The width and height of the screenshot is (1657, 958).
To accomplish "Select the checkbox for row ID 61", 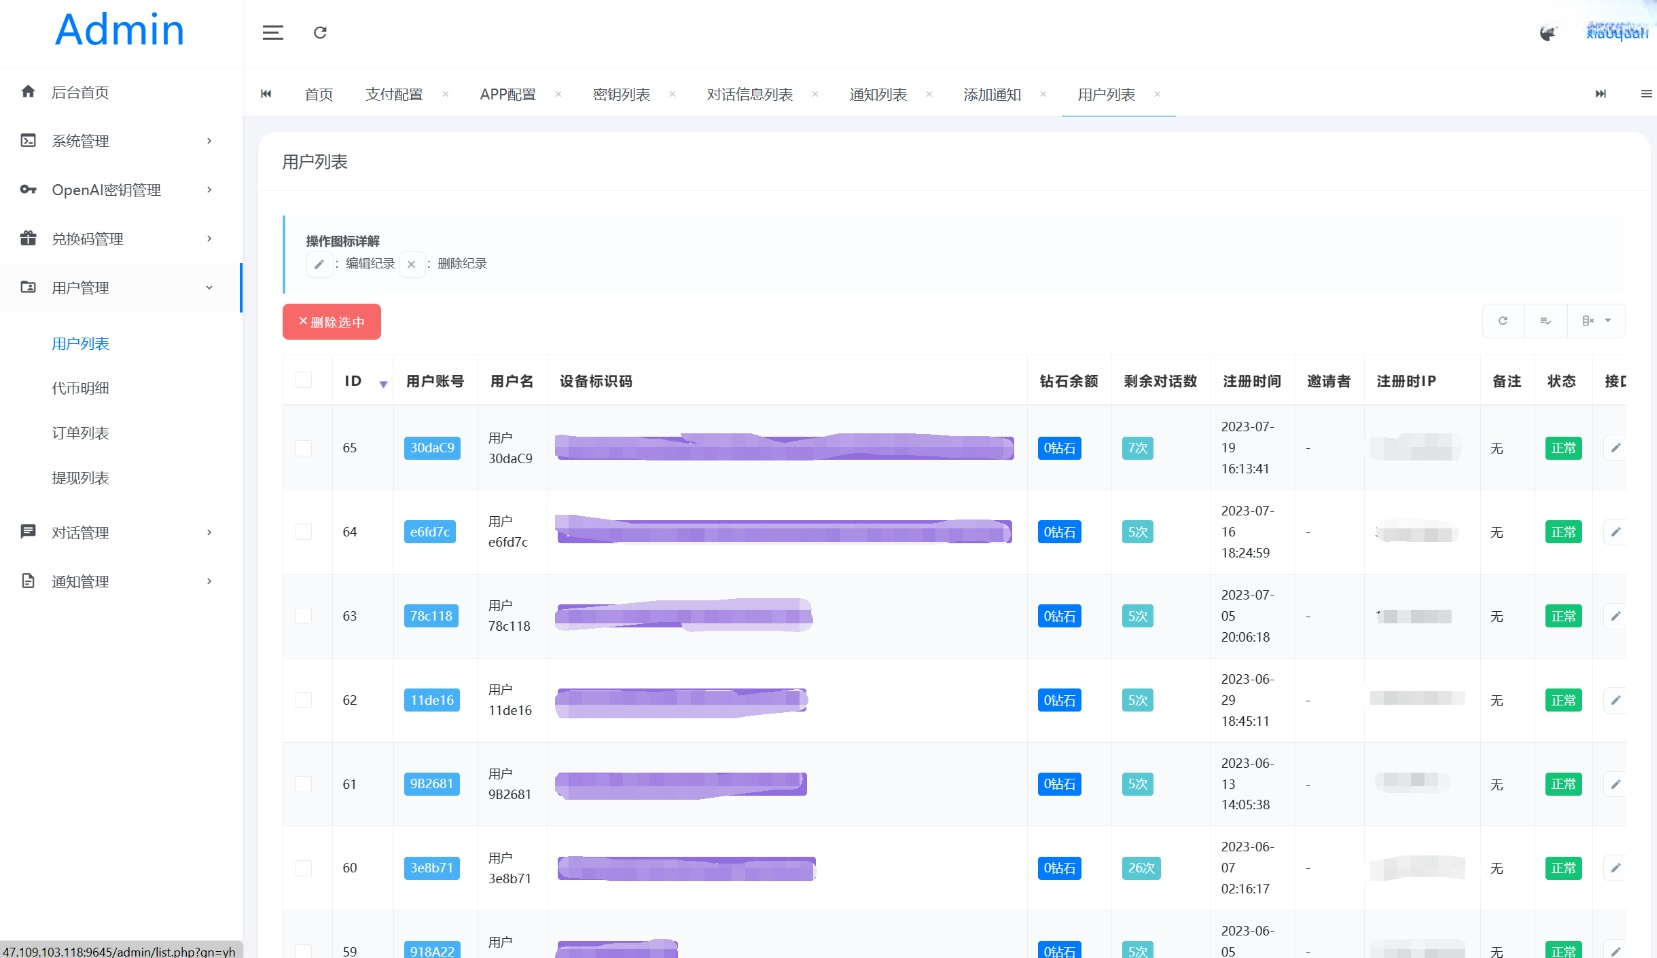I will point(304,784).
